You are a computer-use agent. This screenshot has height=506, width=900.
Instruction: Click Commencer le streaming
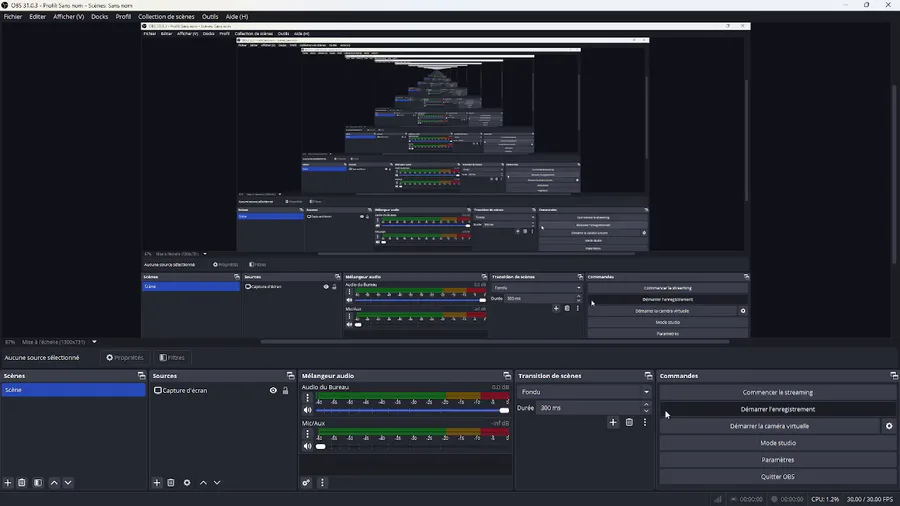click(778, 392)
